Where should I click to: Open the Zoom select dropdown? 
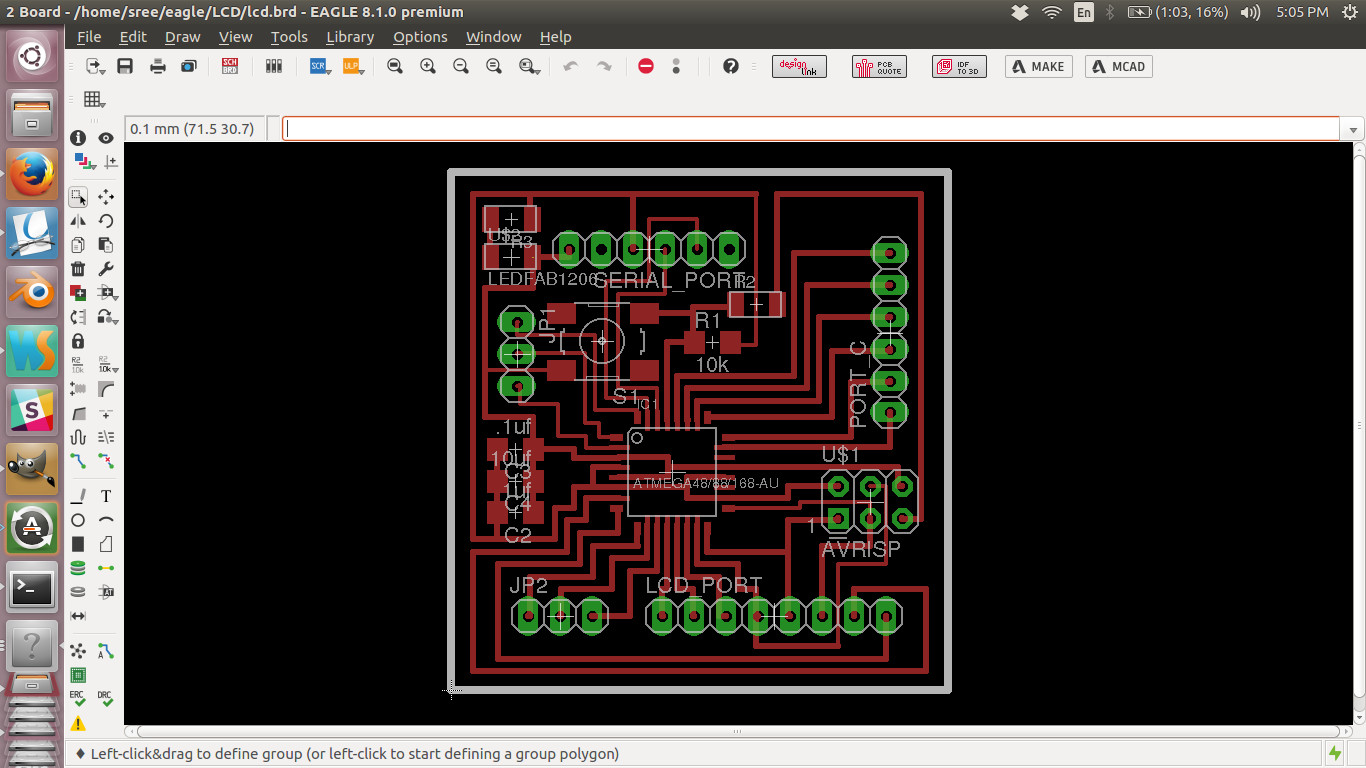(x=529, y=66)
